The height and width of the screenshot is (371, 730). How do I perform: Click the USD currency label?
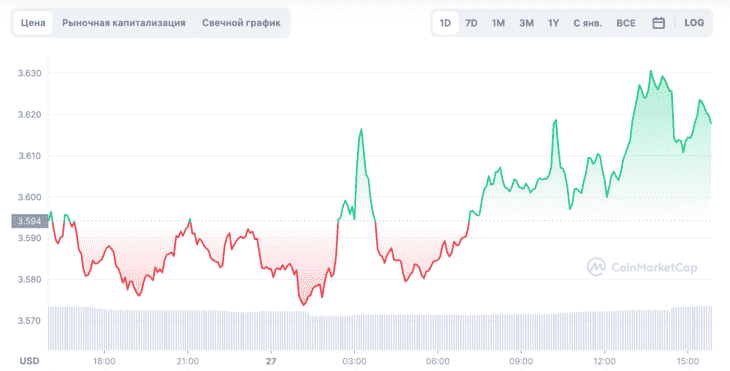pyautogui.click(x=29, y=361)
